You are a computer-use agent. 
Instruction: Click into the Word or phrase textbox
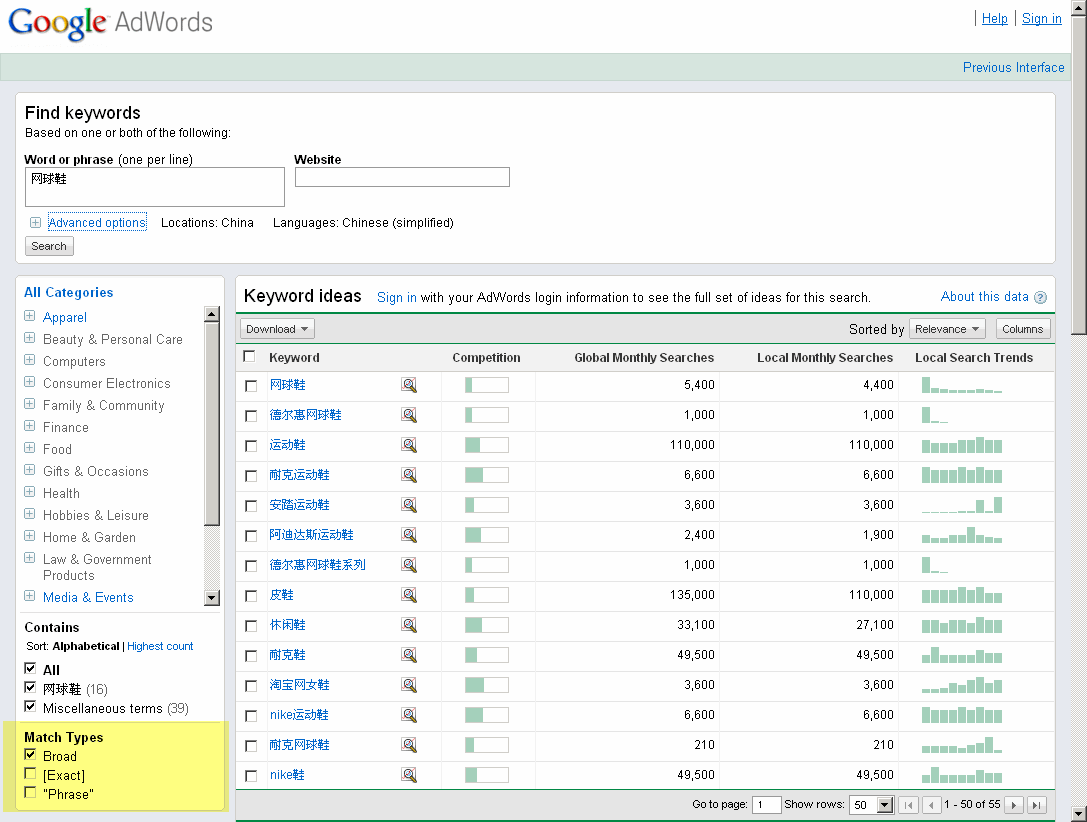click(155, 187)
